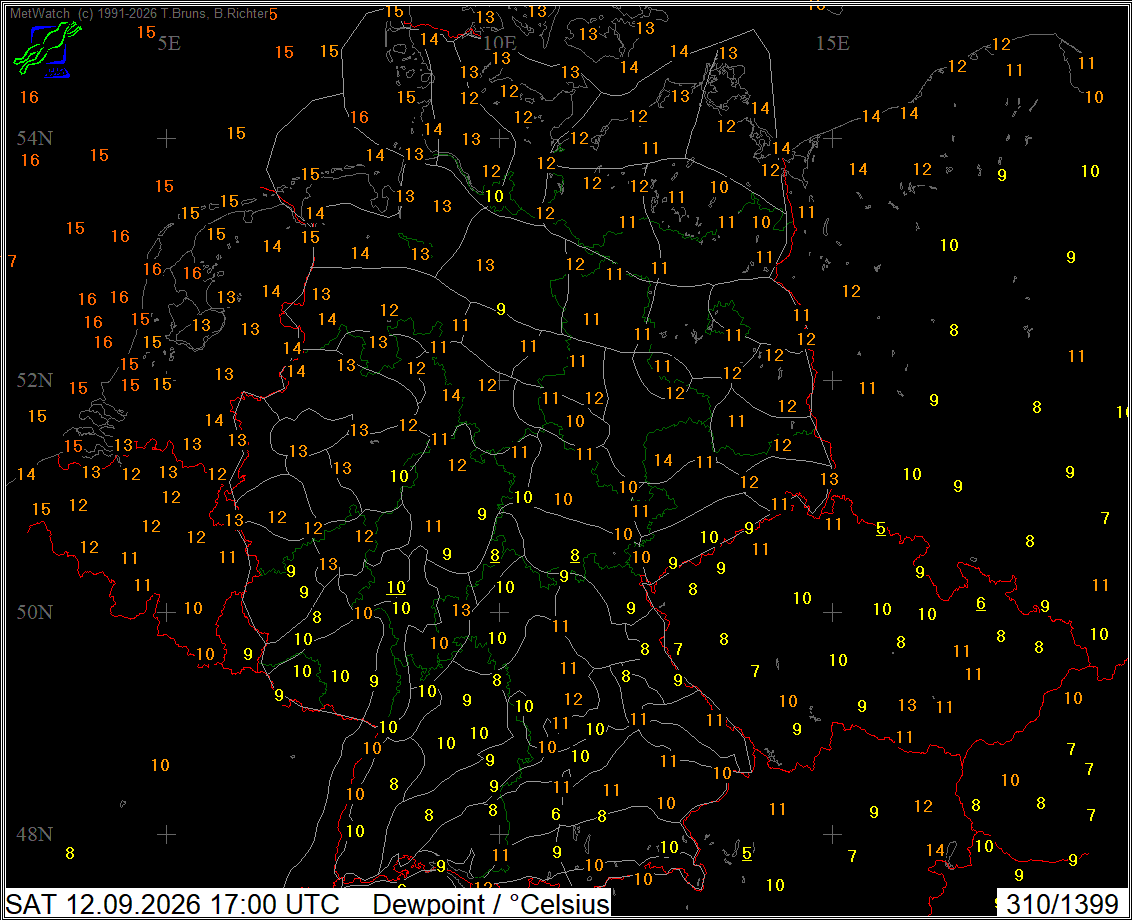
Task: Click the 52N latitude label
Action: (35, 380)
